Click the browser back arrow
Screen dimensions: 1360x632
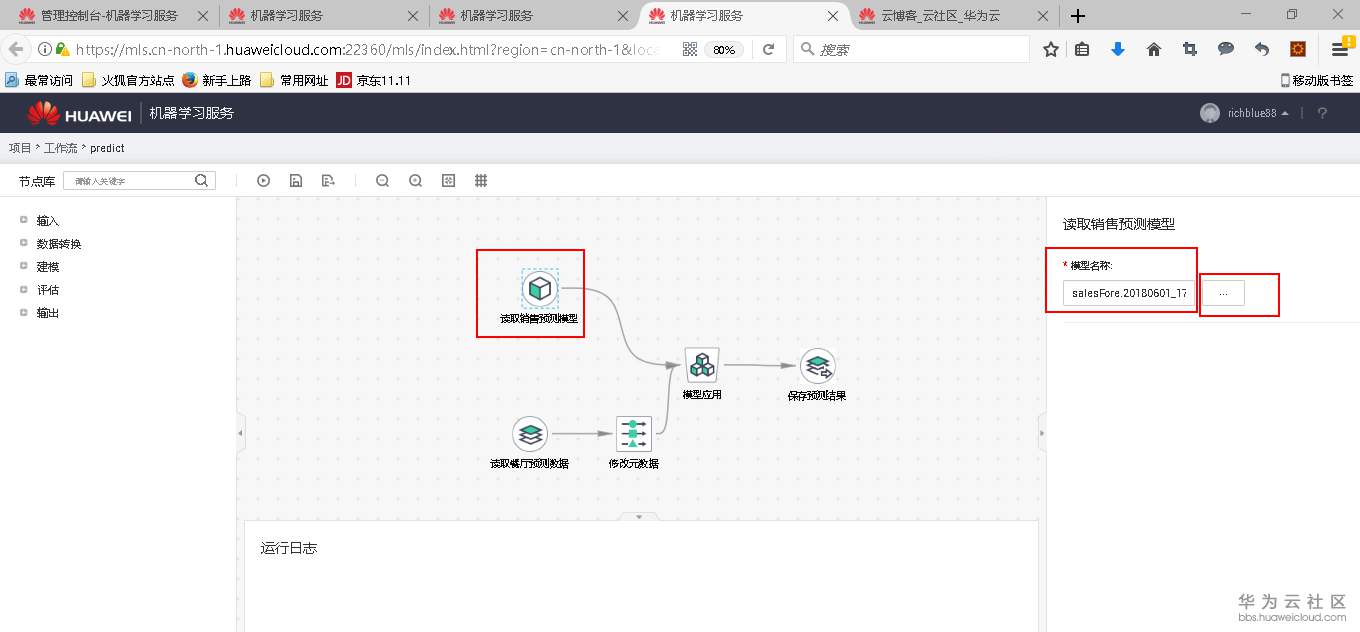point(15,49)
